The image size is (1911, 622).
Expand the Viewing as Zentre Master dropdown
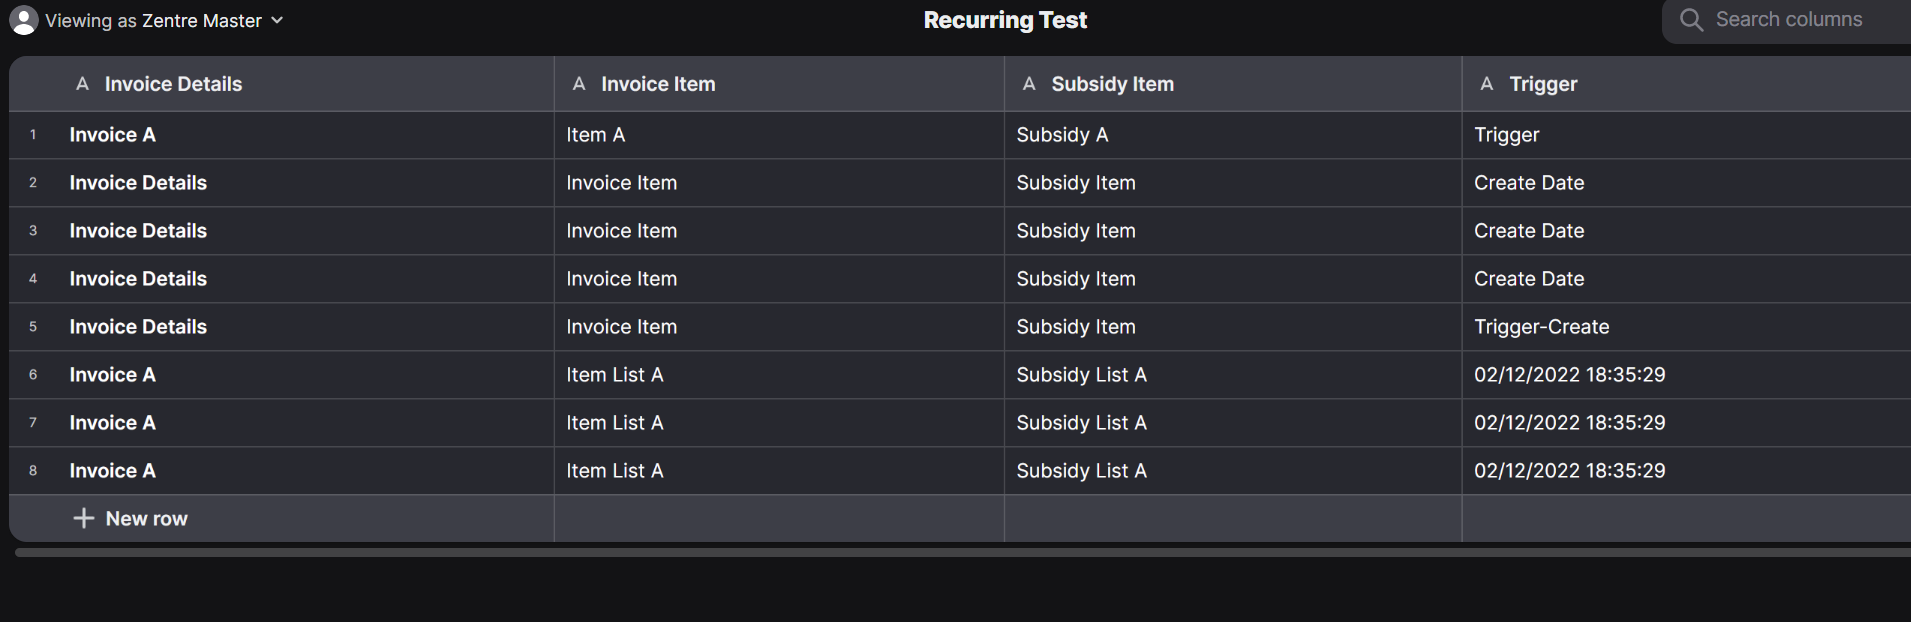(277, 20)
